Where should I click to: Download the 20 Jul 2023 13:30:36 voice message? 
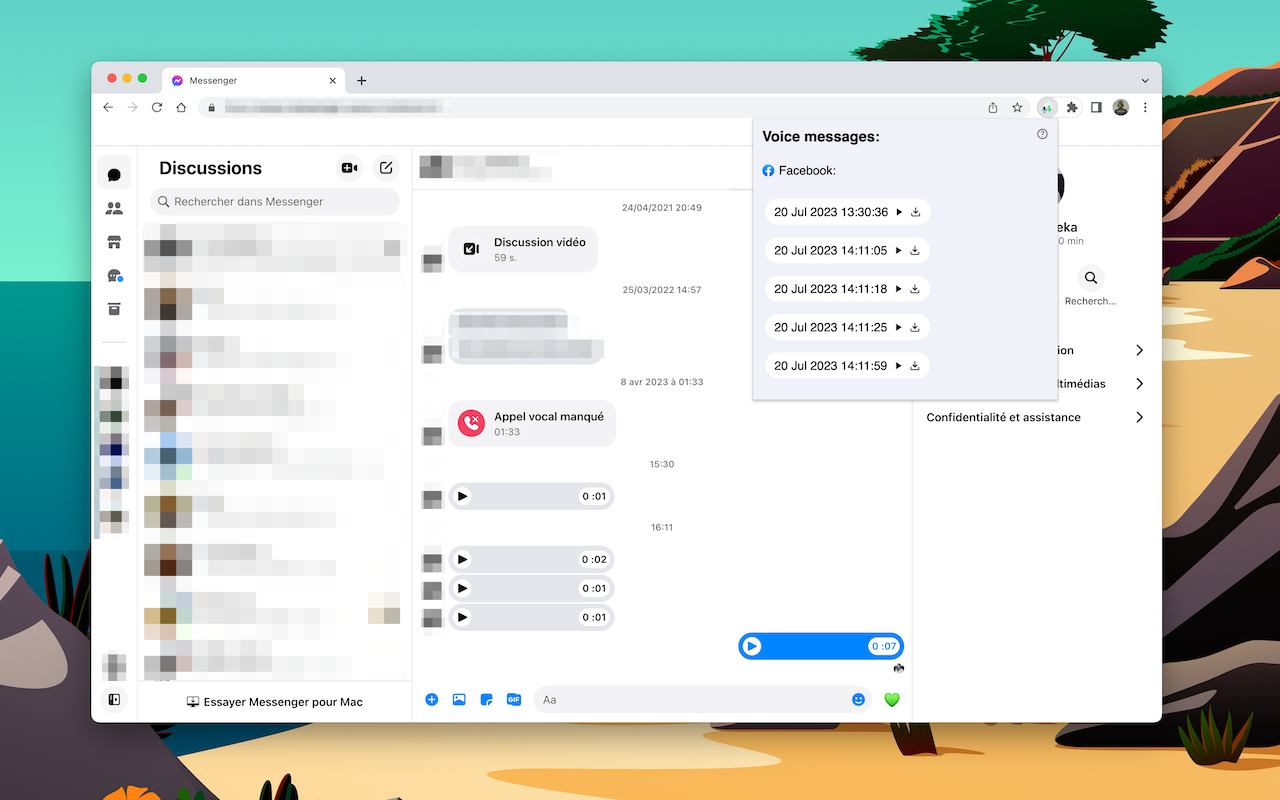(914, 211)
